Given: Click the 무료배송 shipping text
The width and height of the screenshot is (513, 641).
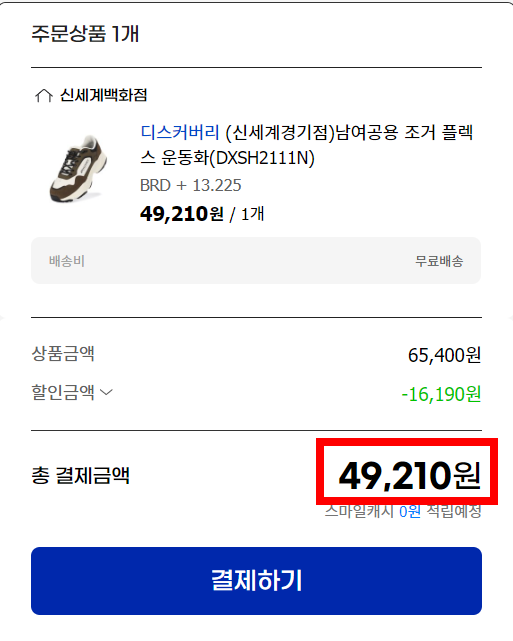Looking at the screenshot, I should click(x=439, y=261).
